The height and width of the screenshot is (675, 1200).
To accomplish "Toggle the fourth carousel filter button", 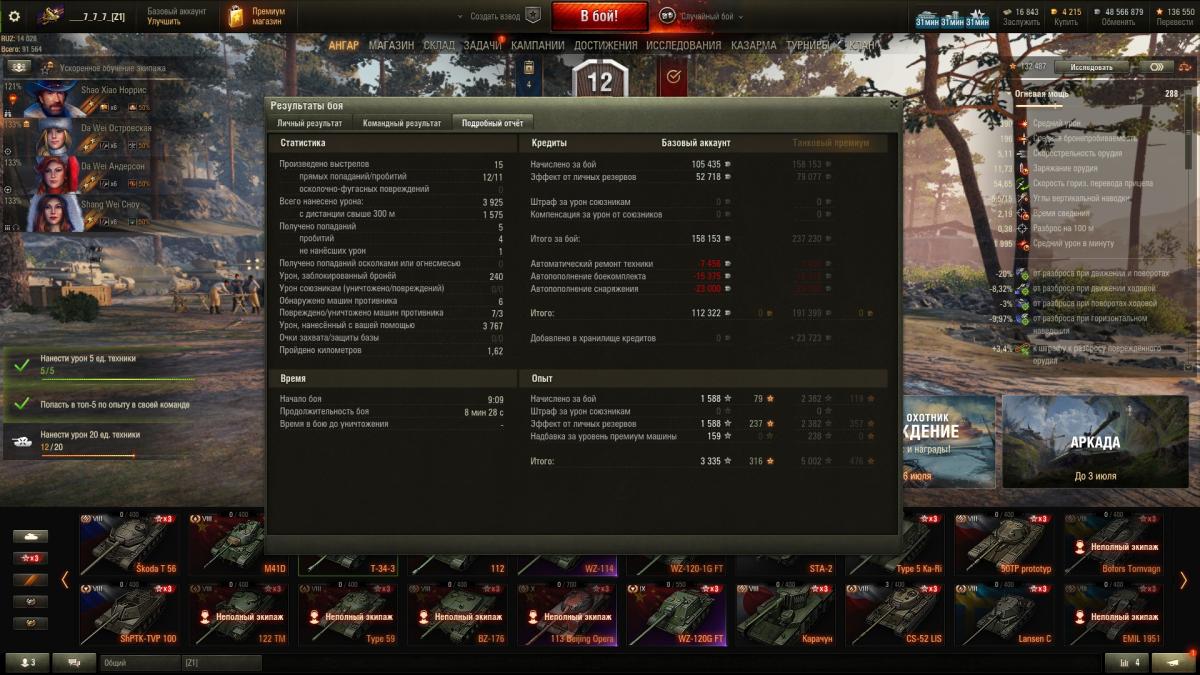I will pos(30,602).
